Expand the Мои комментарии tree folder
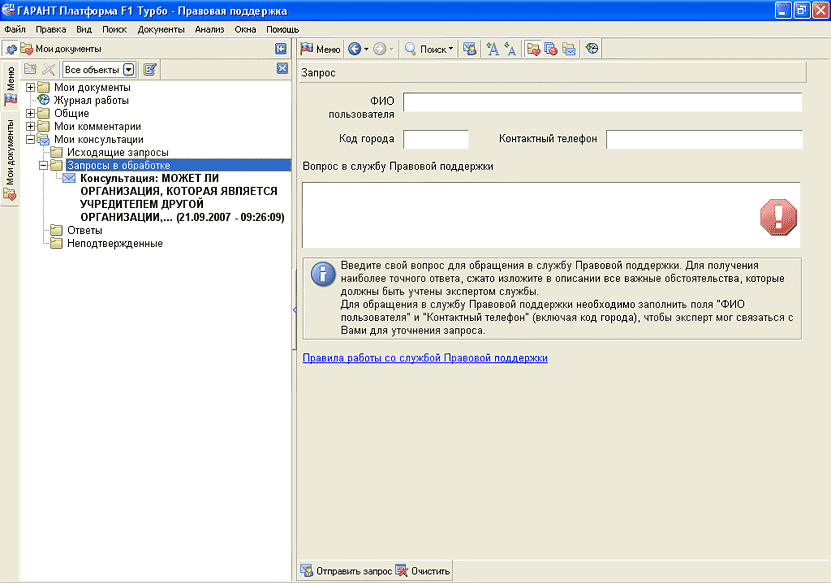 (31, 126)
